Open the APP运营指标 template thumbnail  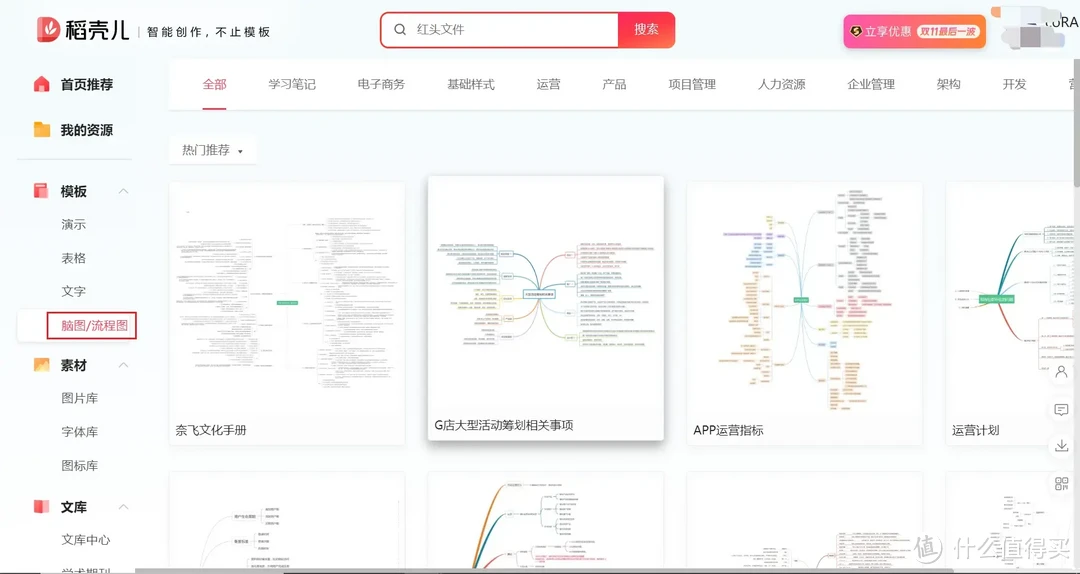pyautogui.click(x=804, y=299)
